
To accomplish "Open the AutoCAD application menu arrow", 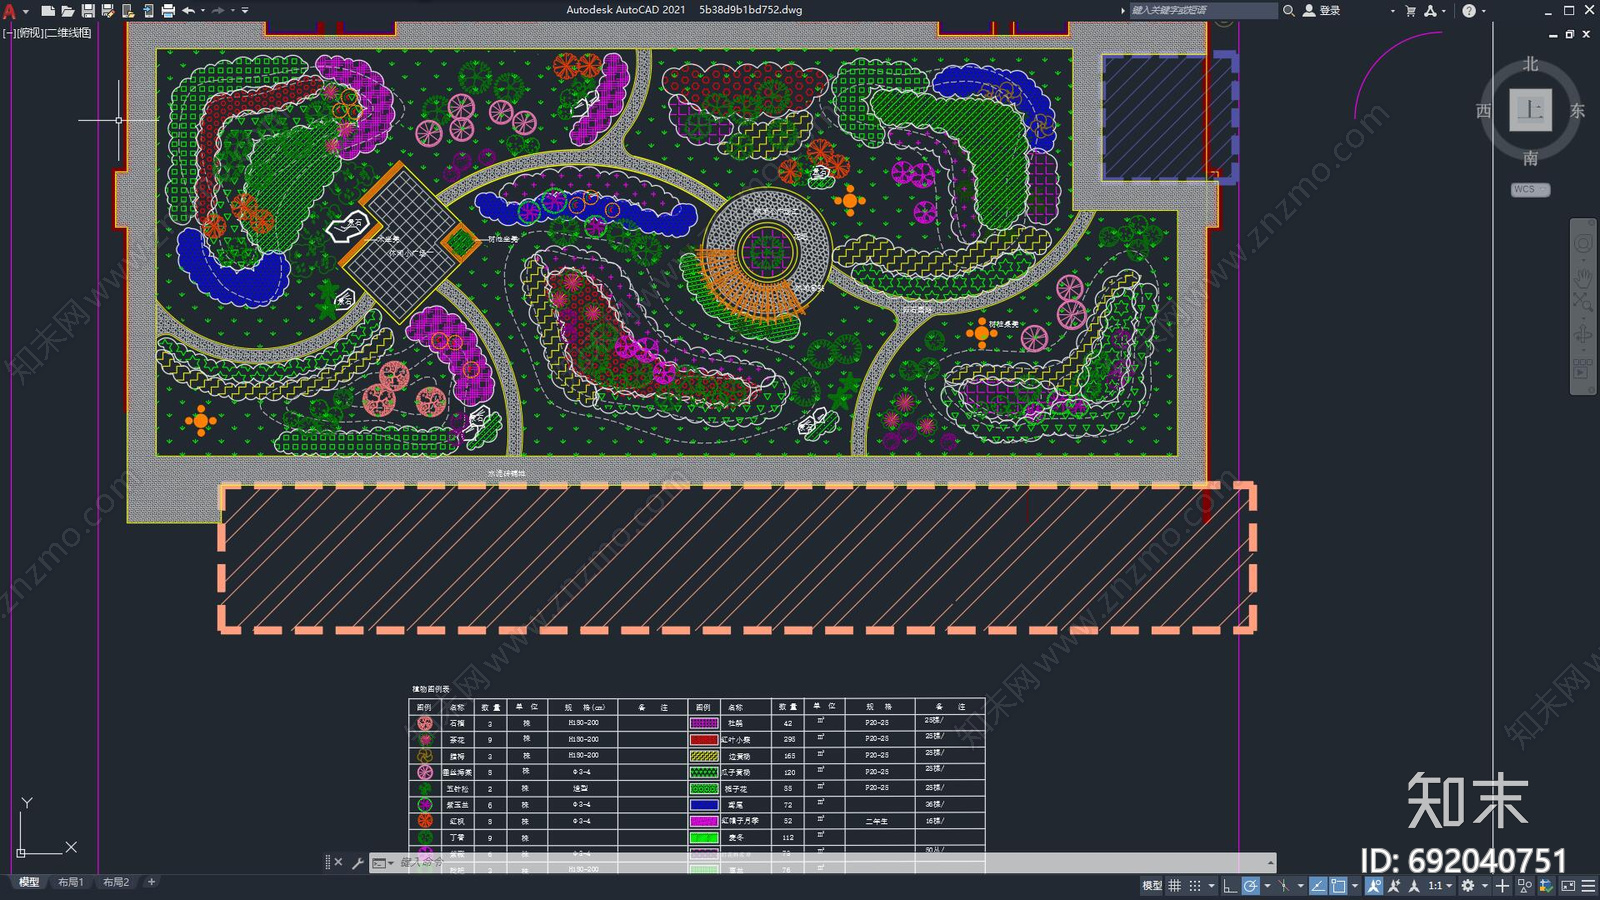I will (x=25, y=11).
